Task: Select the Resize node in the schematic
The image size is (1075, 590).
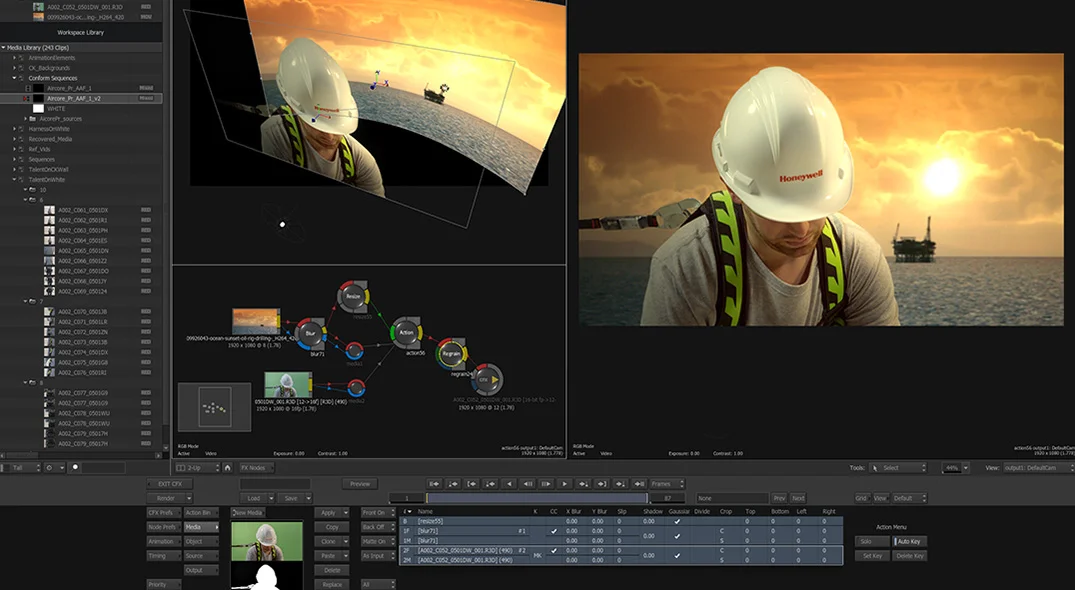Action: 353,296
